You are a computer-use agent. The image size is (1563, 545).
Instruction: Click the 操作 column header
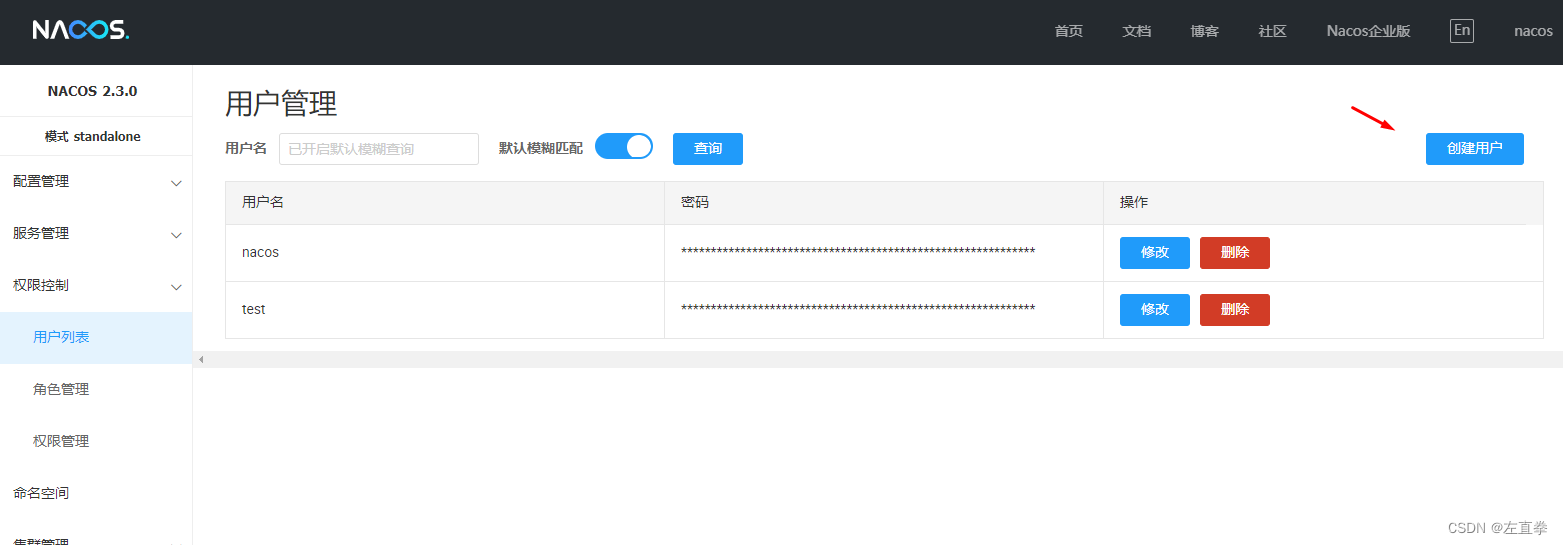tap(1323, 203)
